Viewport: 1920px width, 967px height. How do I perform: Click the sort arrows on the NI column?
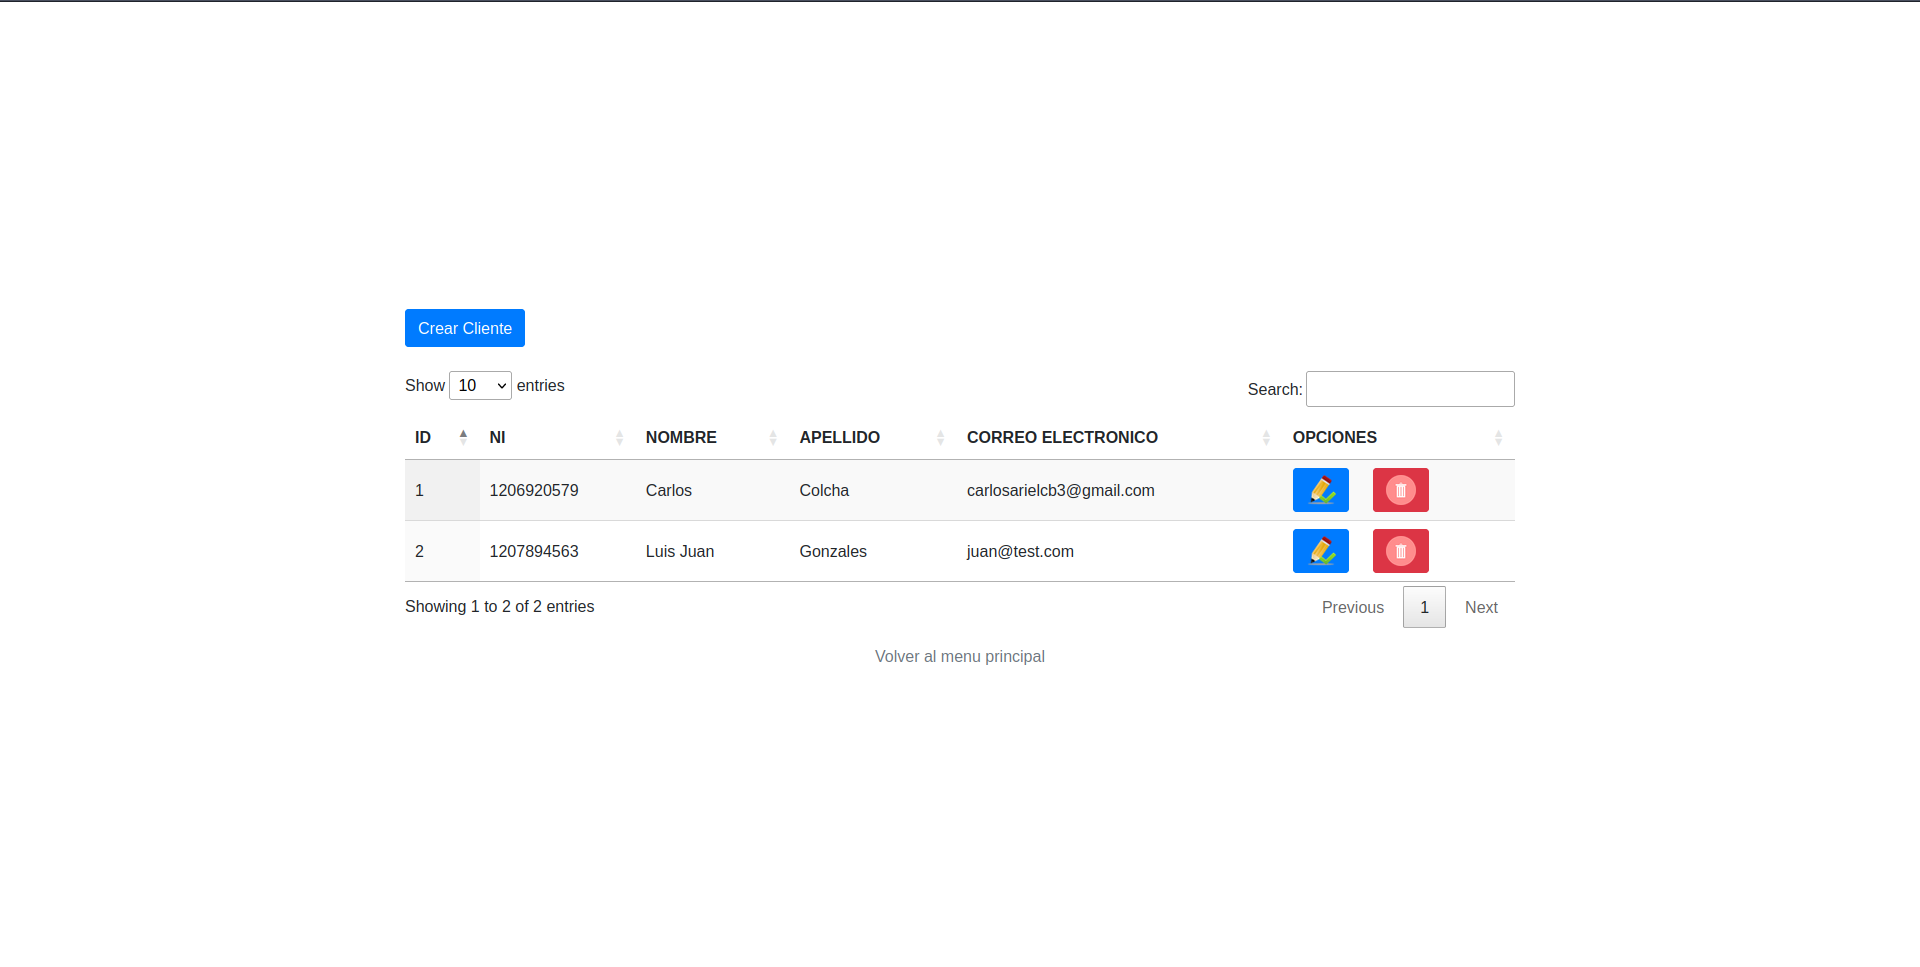tap(617, 437)
